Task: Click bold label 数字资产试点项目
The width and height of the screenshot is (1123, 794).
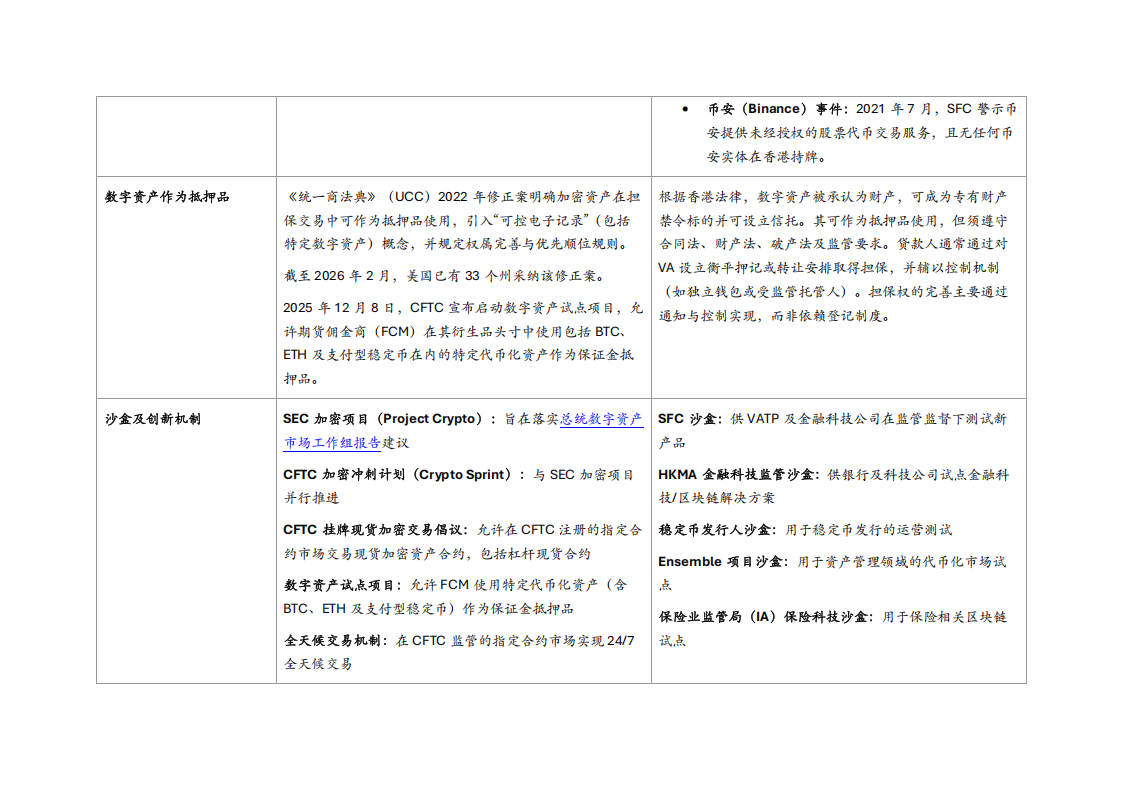Action: point(339,585)
